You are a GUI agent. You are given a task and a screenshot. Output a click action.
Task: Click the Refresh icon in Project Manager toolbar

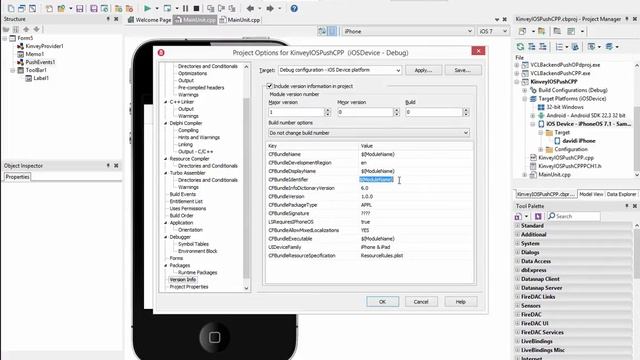pos(520,47)
